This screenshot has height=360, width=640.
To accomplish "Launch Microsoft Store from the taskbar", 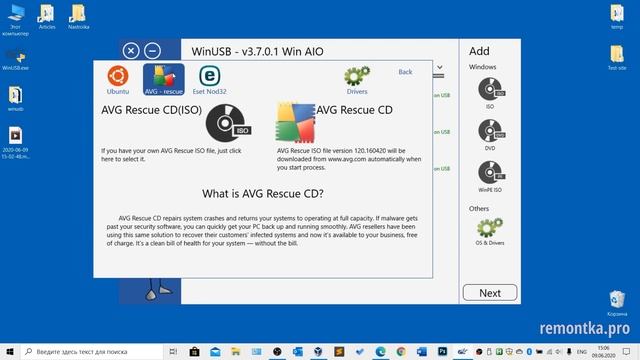I will tap(194, 351).
